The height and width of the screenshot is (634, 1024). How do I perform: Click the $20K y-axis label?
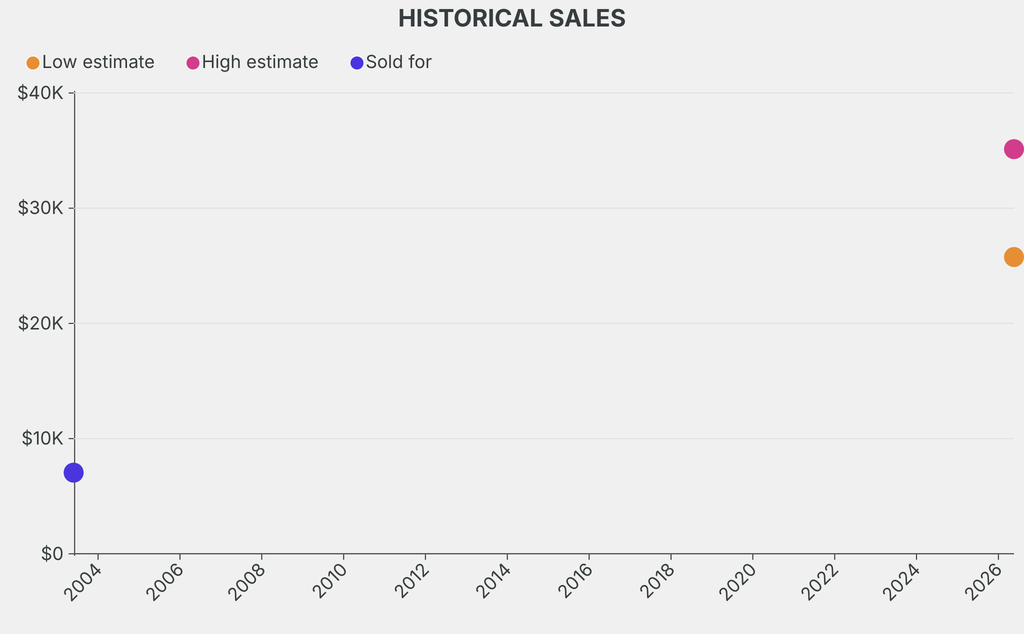coord(40,323)
